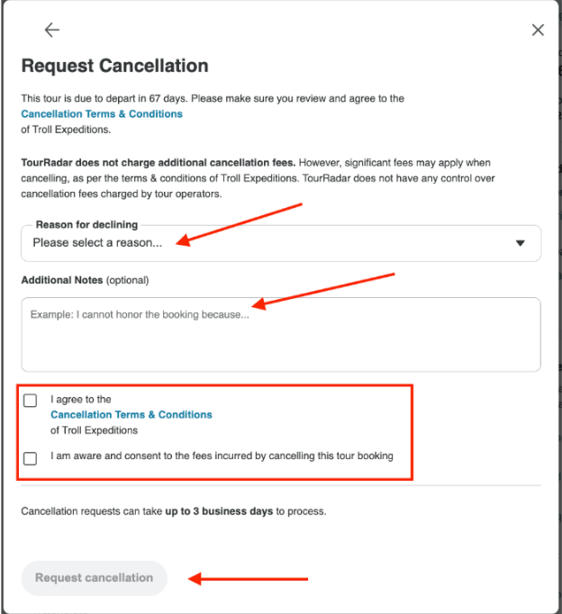Click the Request cancellation button

tap(94, 578)
